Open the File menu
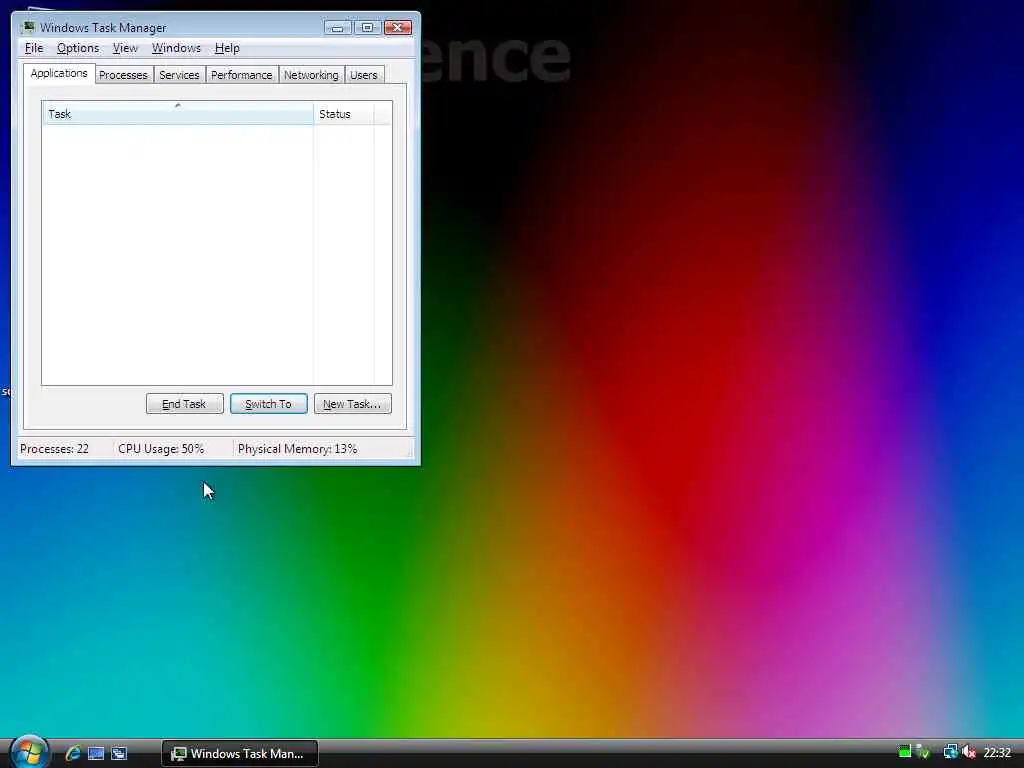This screenshot has width=1024, height=768. pyautogui.click(x=34, y=48)
